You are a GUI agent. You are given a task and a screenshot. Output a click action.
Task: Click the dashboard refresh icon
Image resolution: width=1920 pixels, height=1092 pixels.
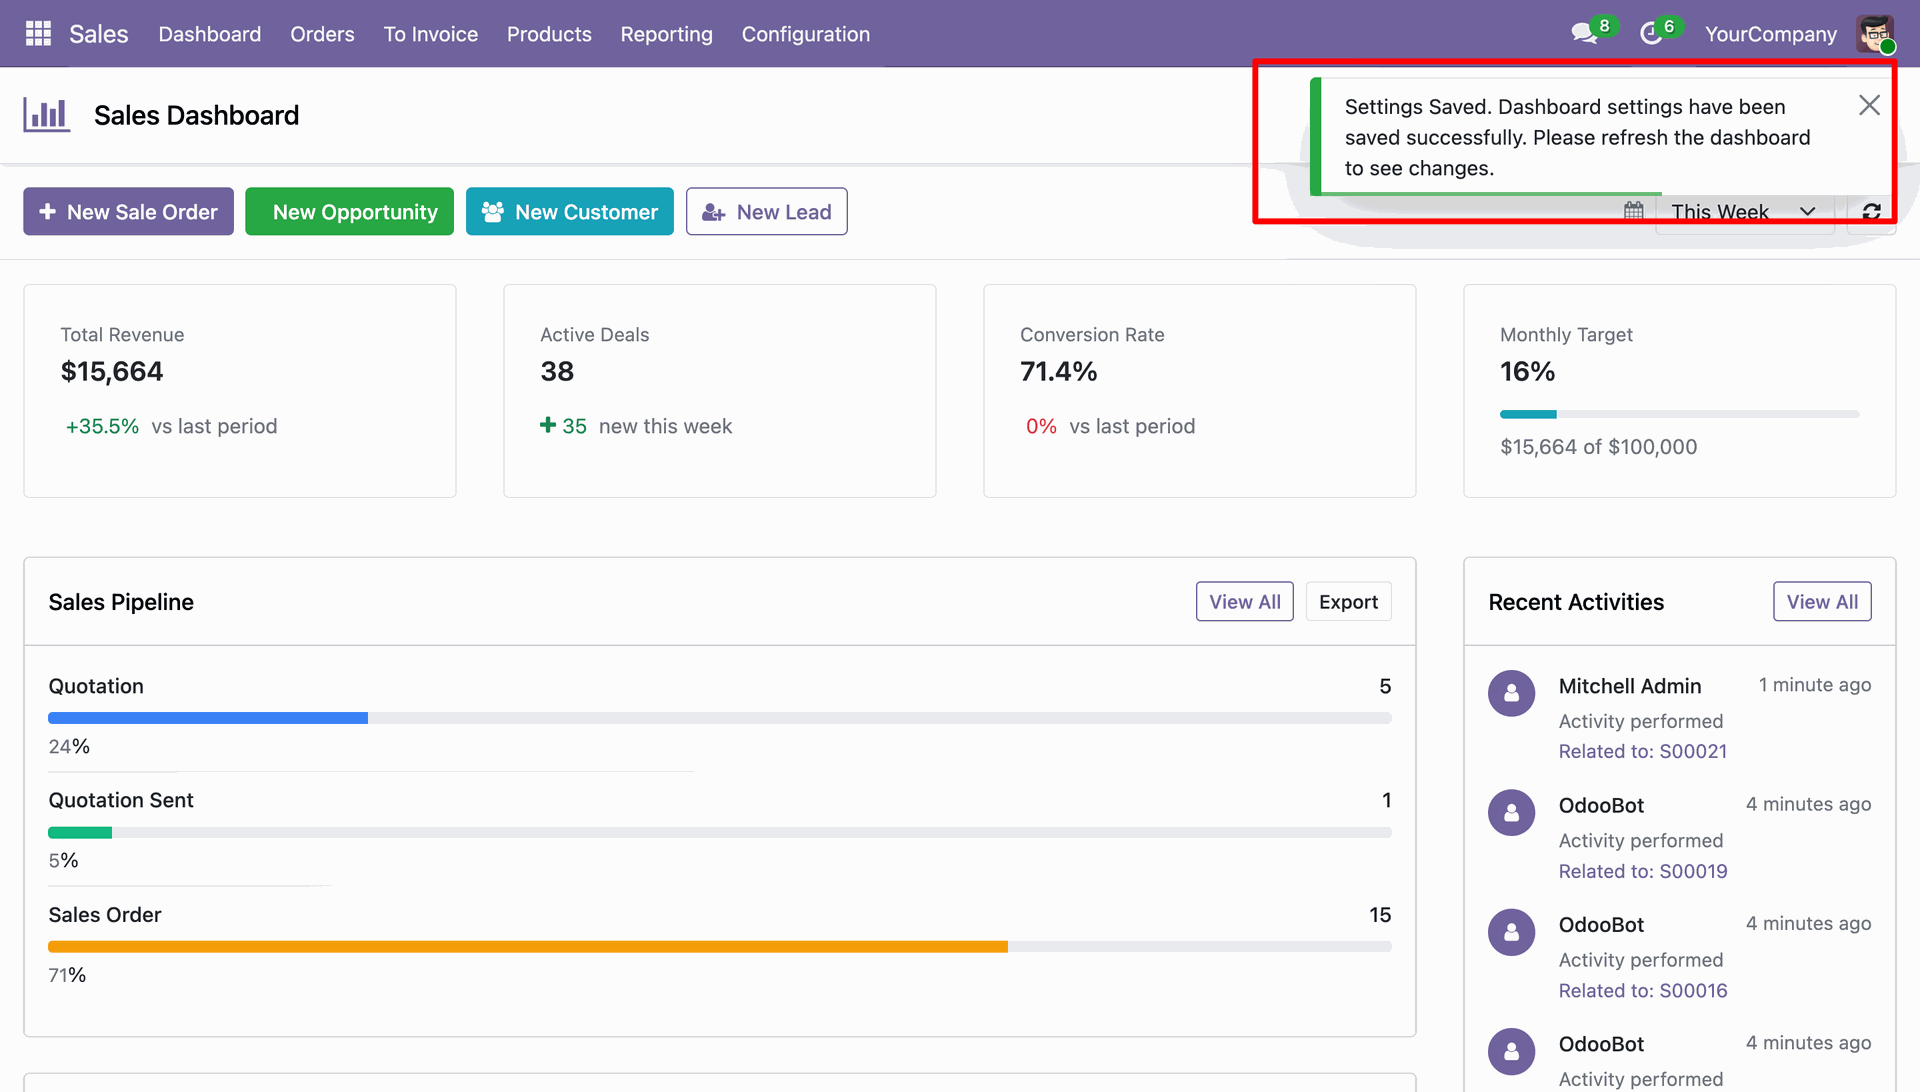(x=1871, y=212)
